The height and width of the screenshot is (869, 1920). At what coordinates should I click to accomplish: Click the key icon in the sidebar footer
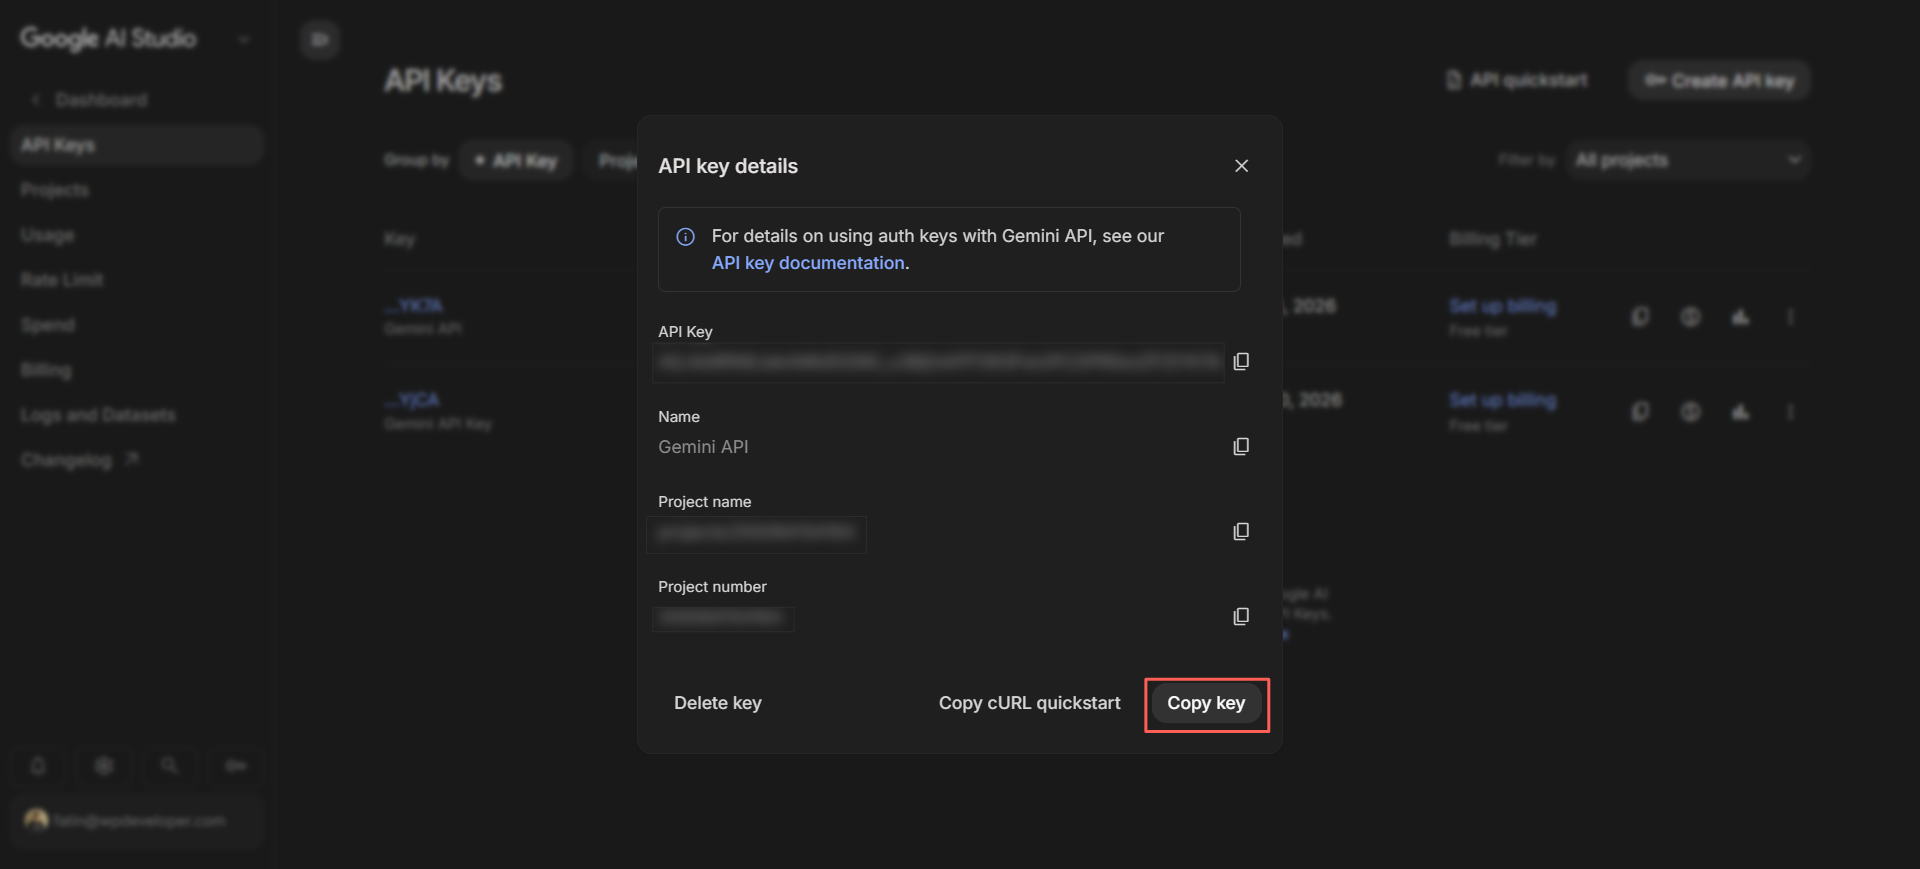tap(236, 766)
